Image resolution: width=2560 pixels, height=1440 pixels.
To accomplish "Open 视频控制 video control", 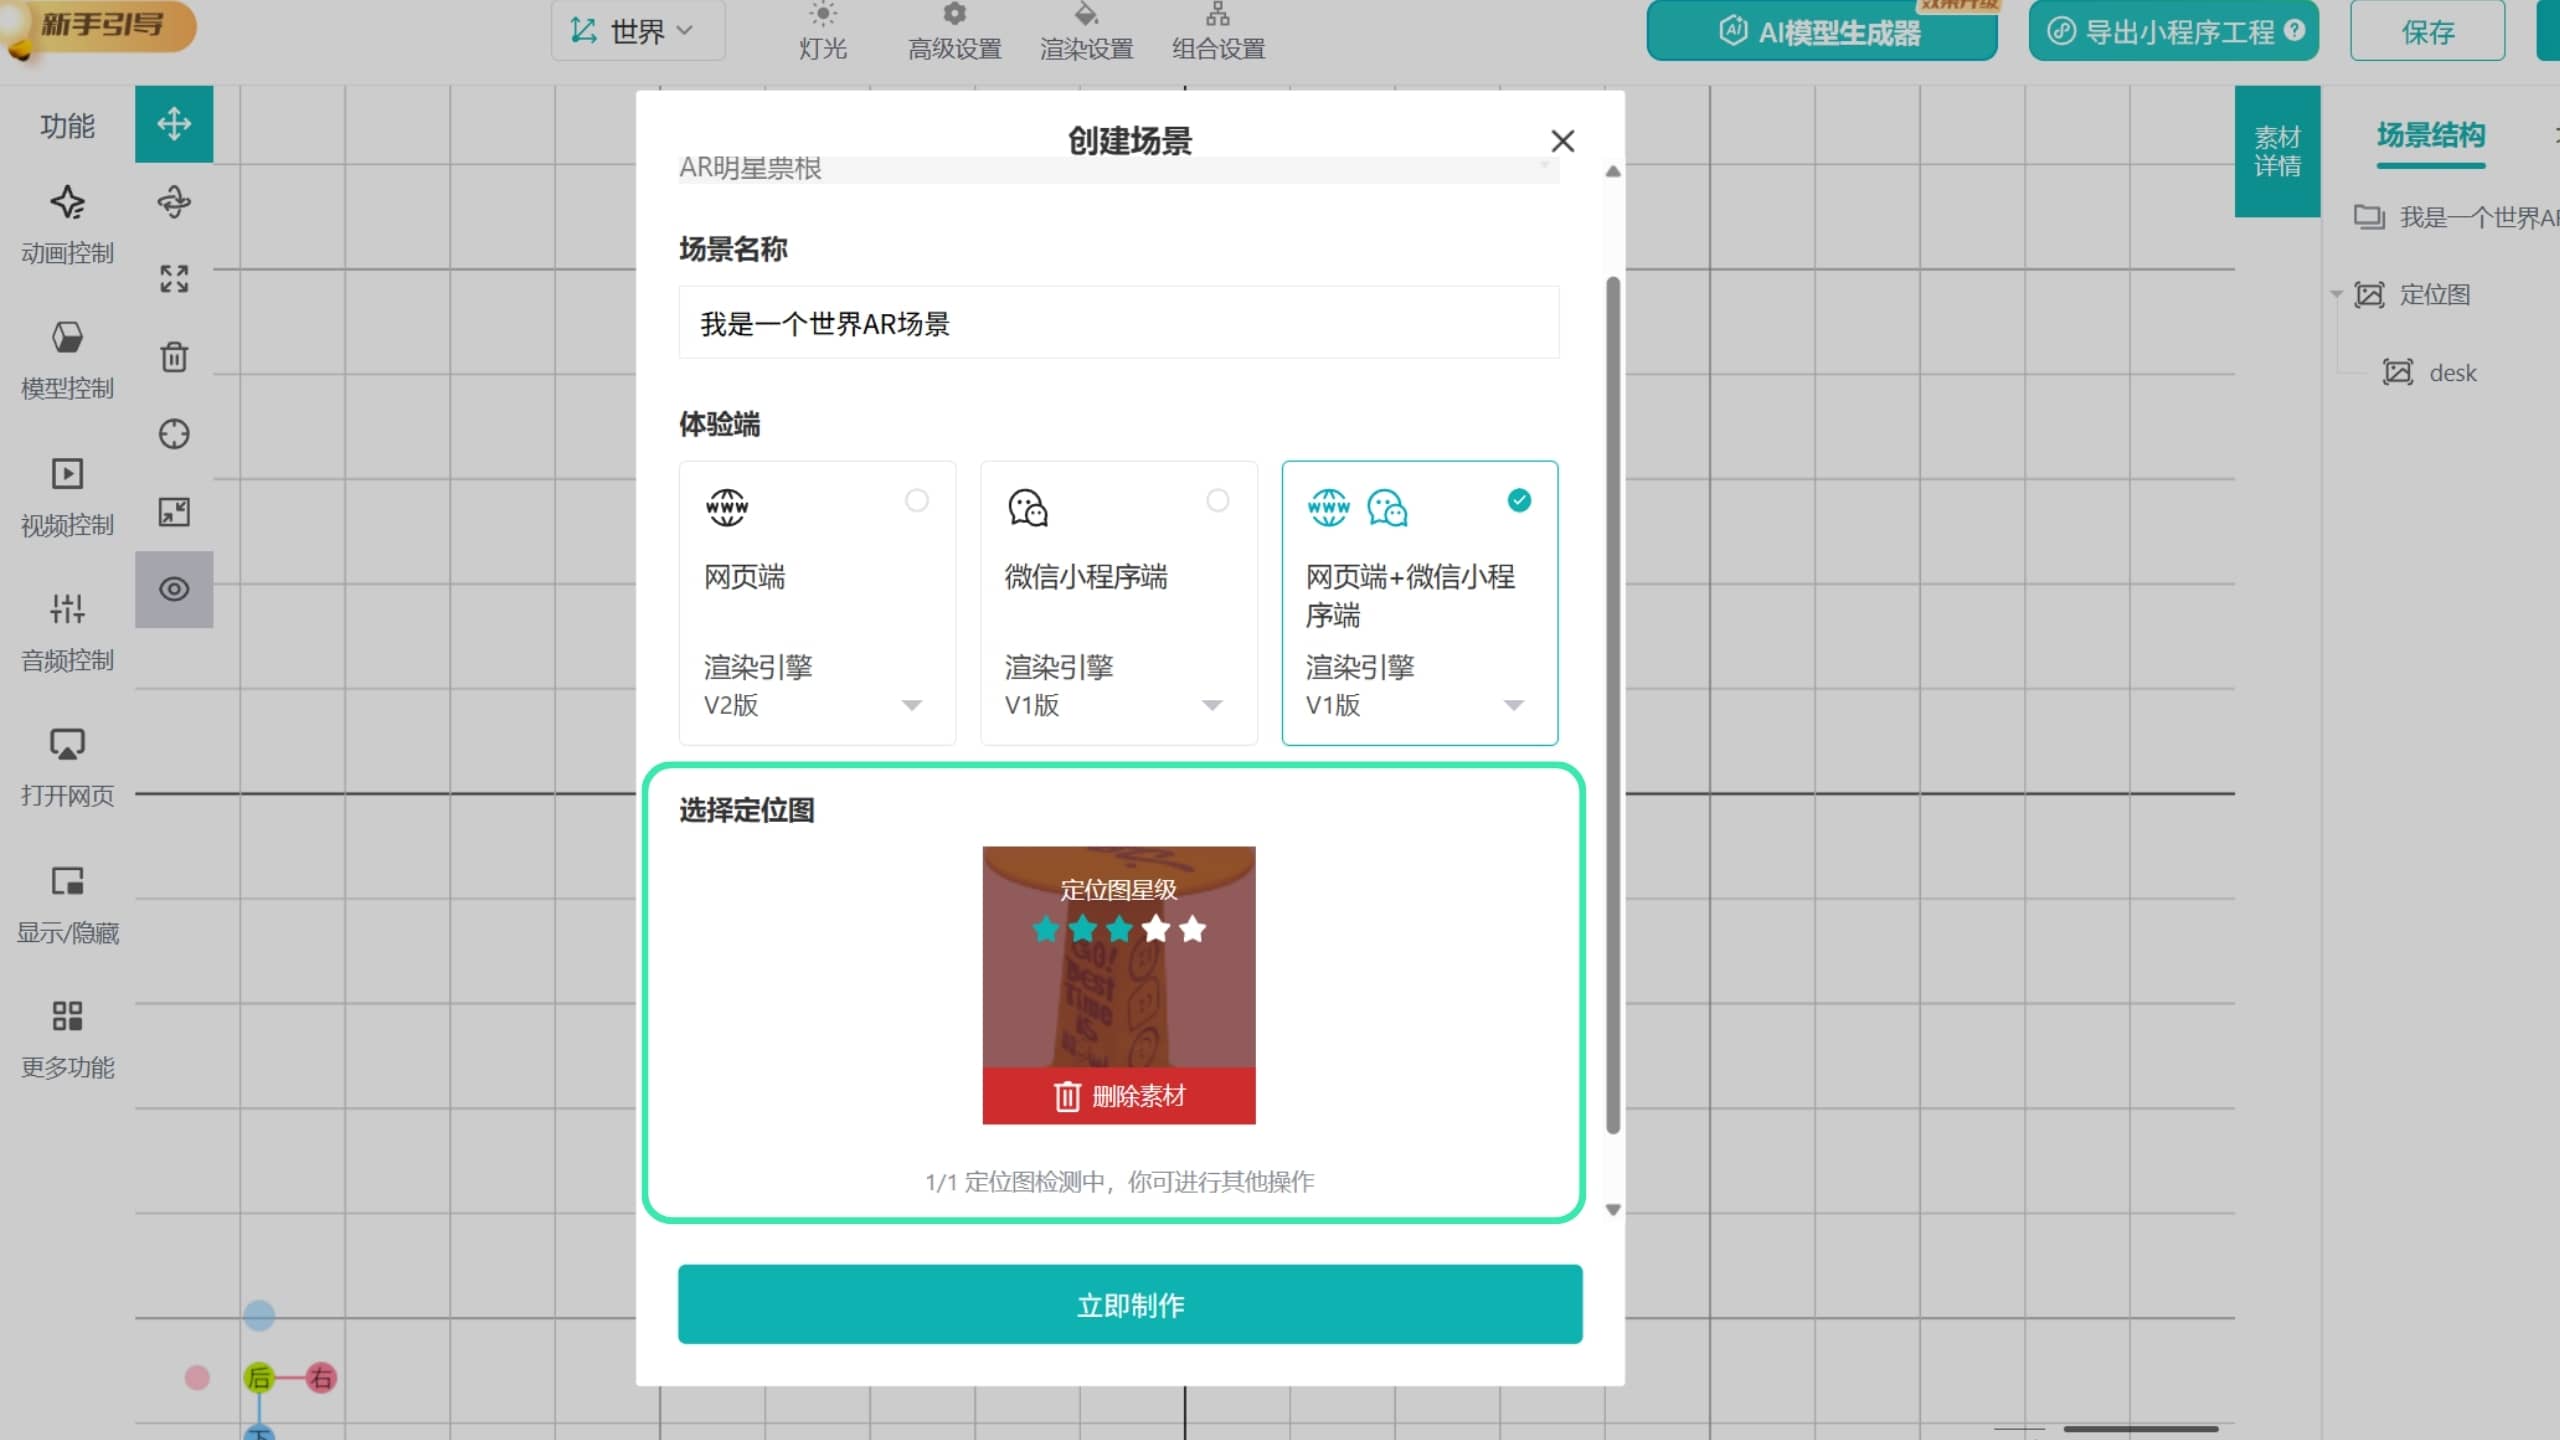I will [67, 497].
